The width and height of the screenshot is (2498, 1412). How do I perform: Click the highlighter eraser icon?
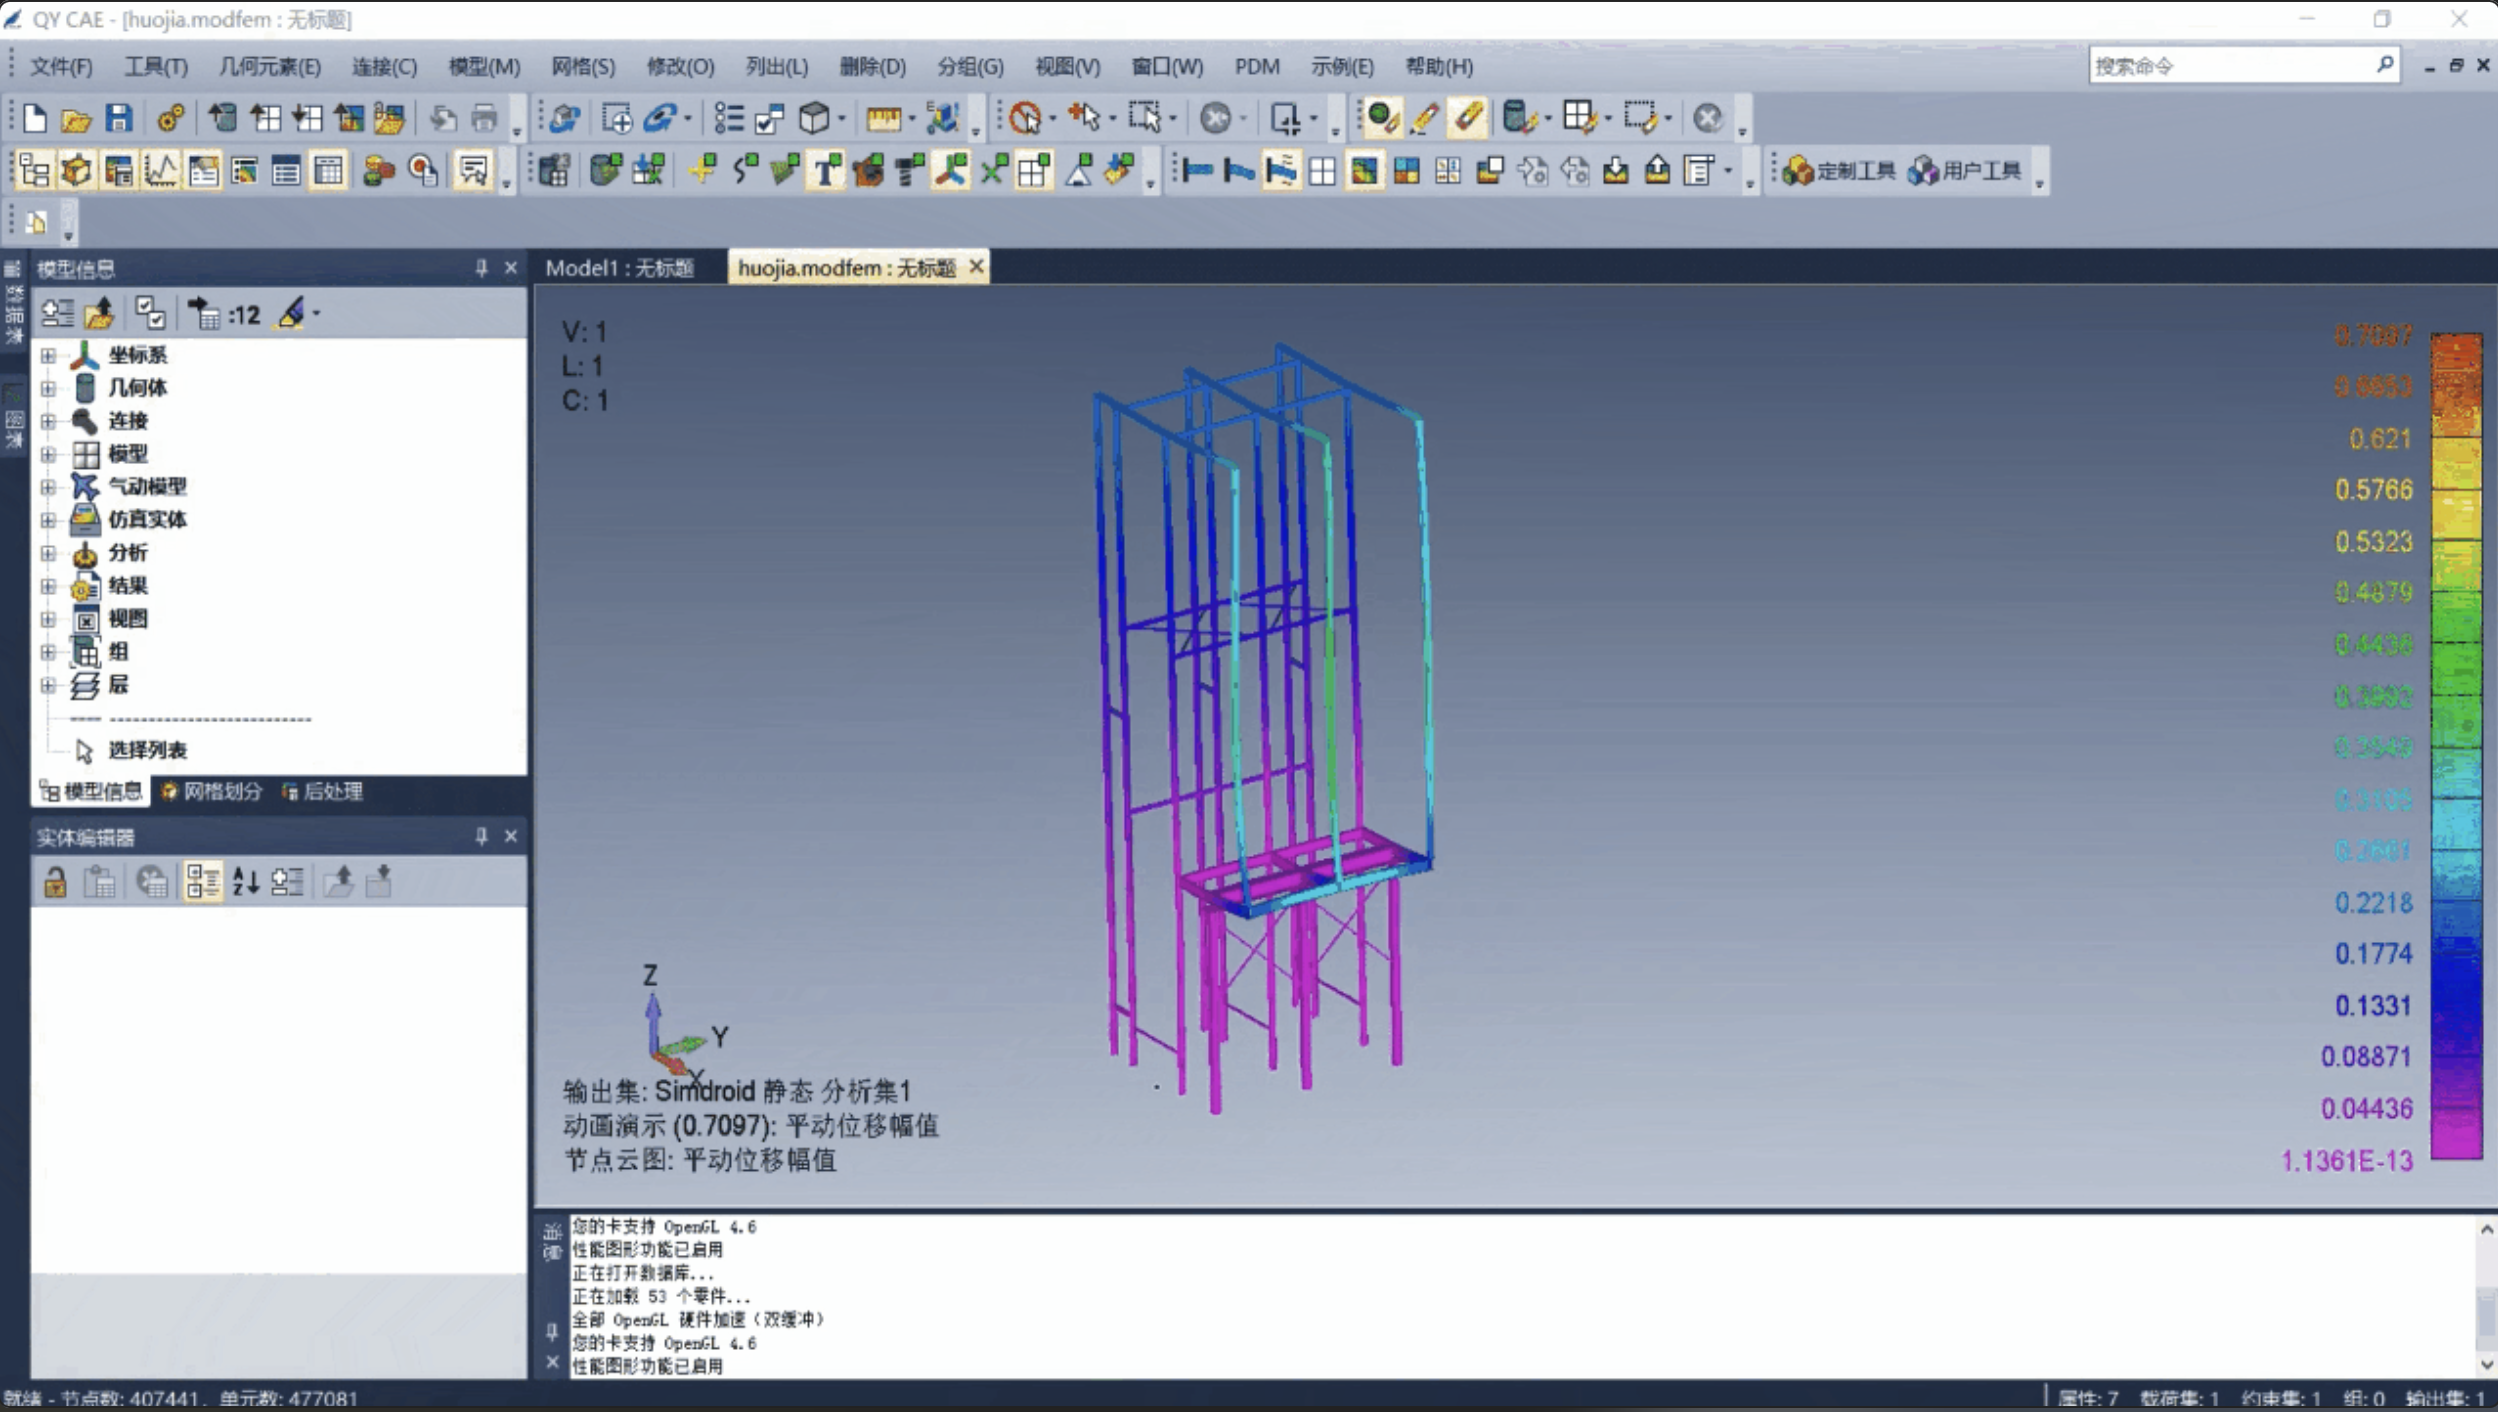tap(1467, 118)
